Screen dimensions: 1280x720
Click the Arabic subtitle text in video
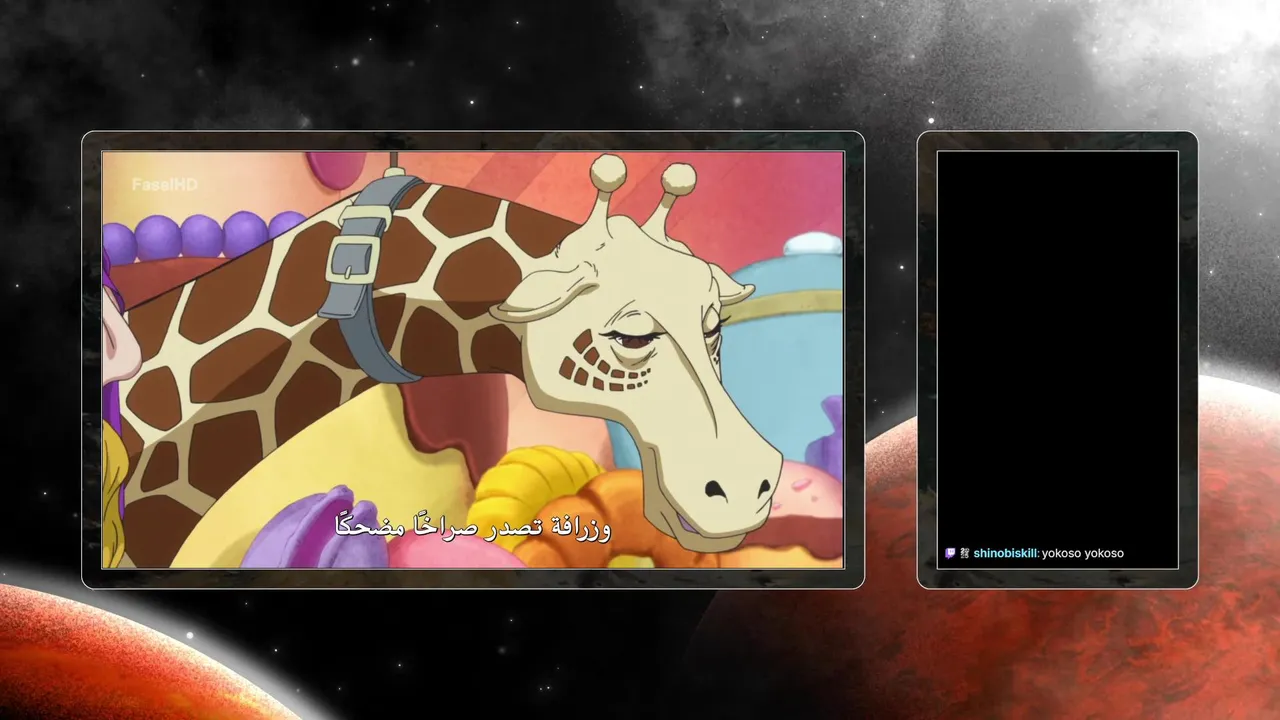click(473, 527)
